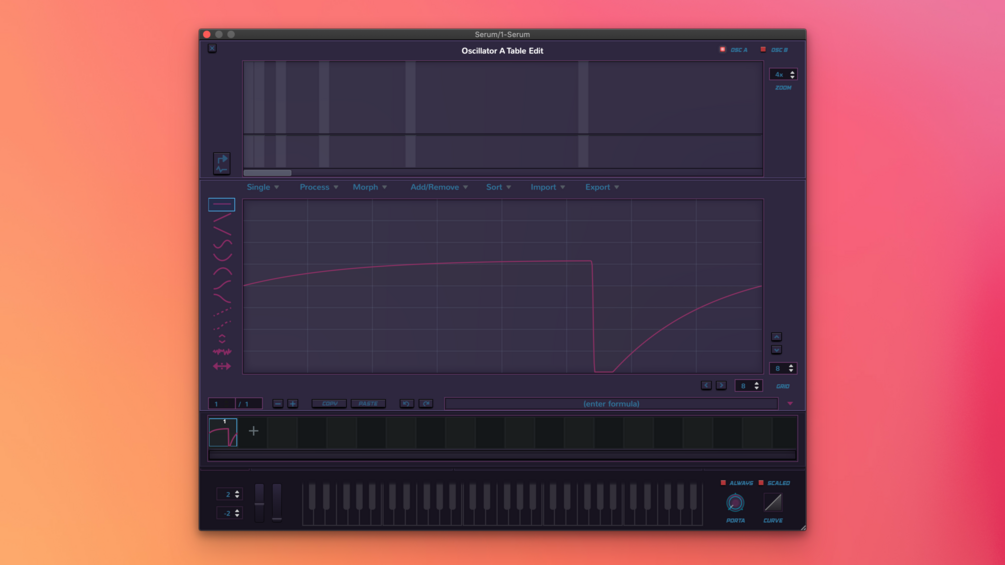Viewport: 1005px width, 565px height.
Task: Click the PASTE button
Action: [x=368, y=404]
